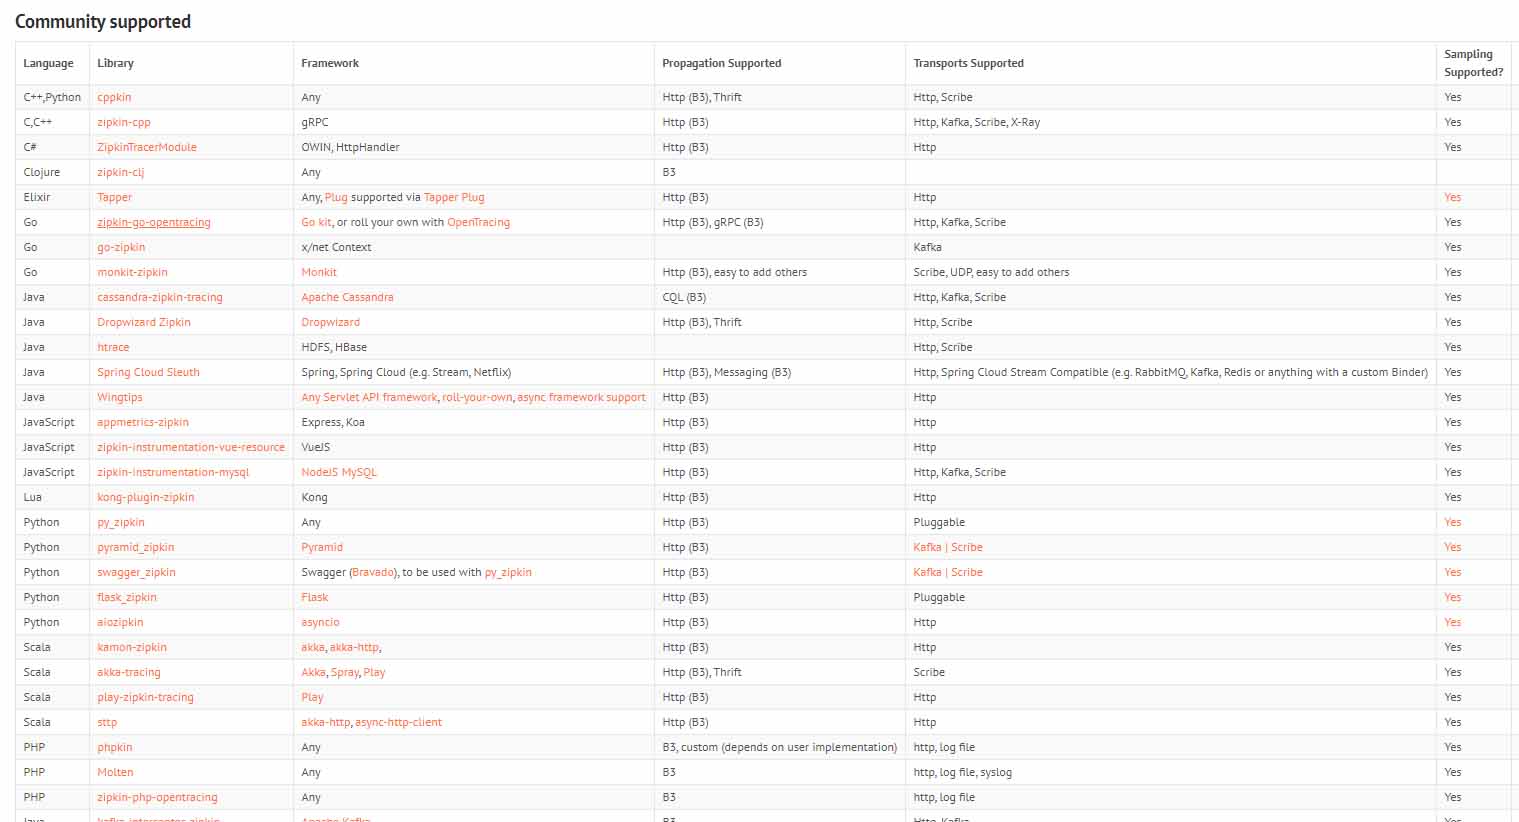Screen dimensions: 1519x822
Task: Click the zipkin-cpp library link
Action: coord(124,122)
